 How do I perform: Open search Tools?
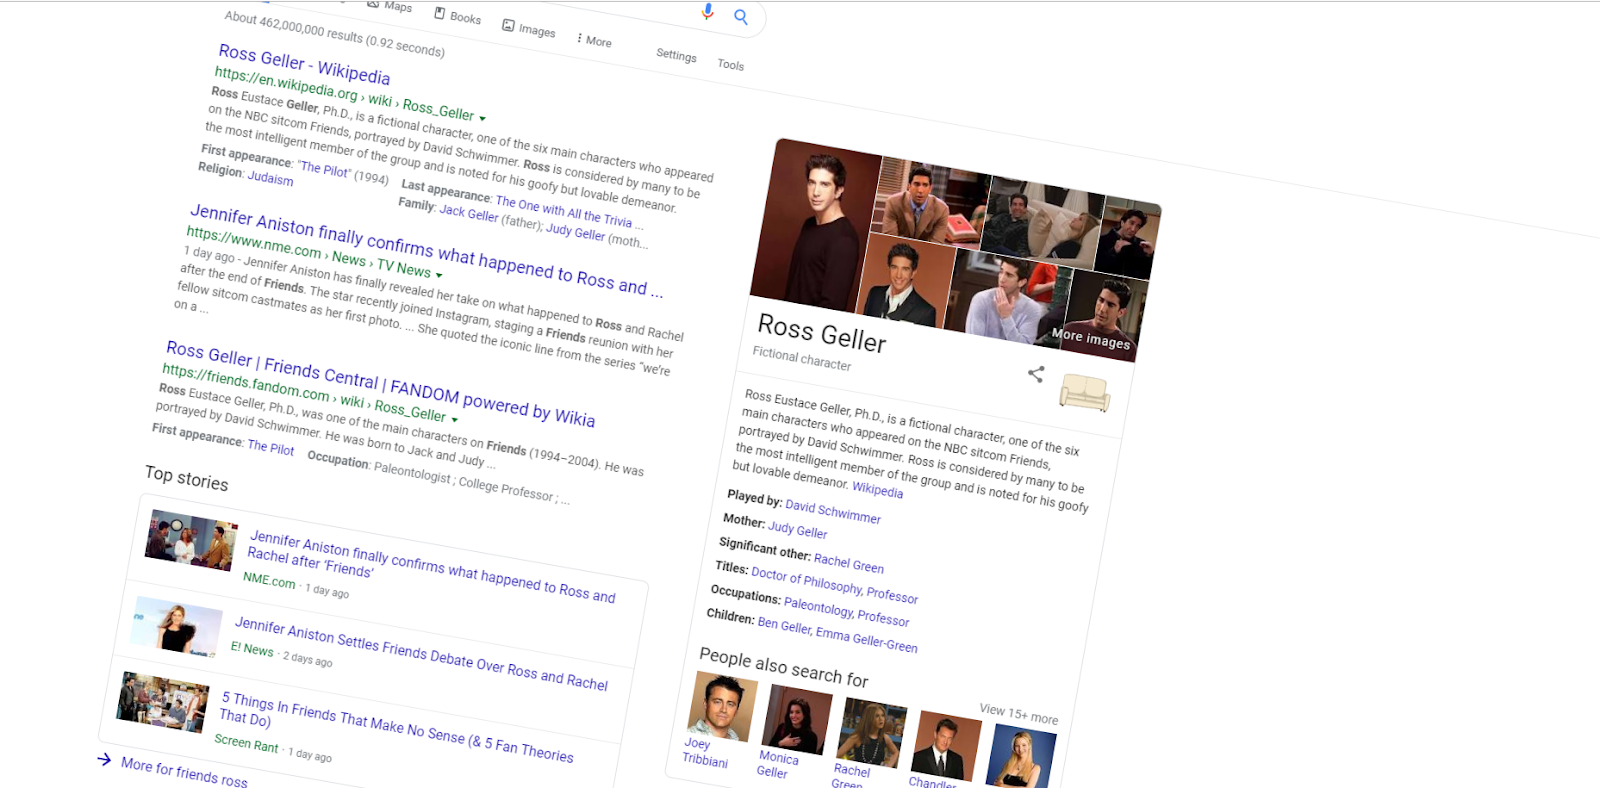(x=731, y=65)
